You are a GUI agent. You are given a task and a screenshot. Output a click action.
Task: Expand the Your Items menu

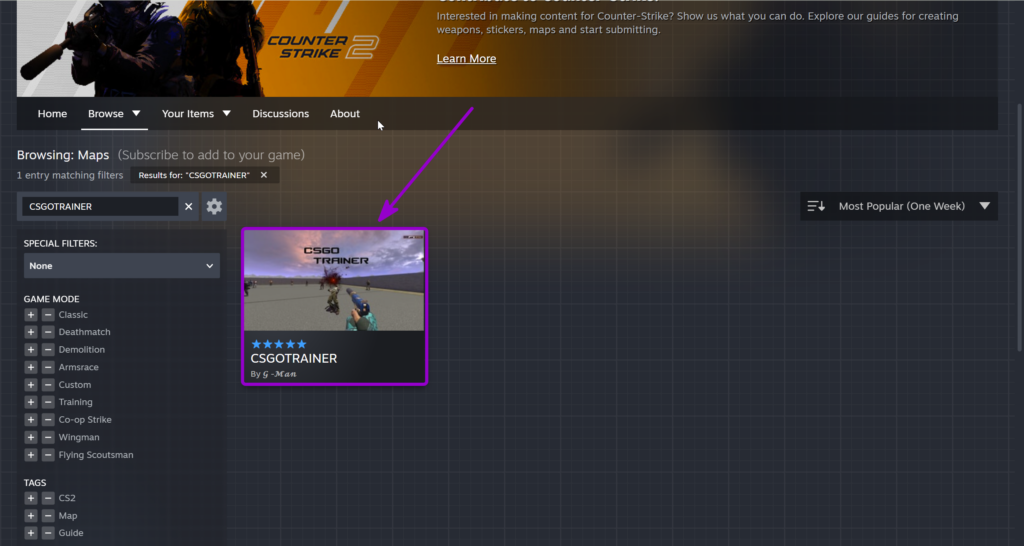[196, 114]
